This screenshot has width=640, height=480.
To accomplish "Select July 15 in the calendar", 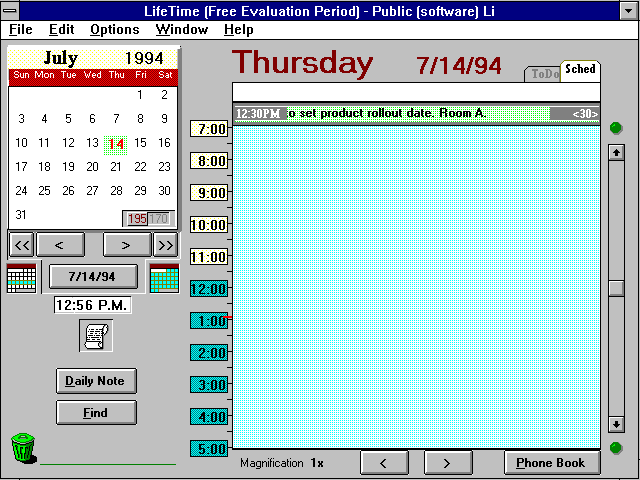I will click(140, 143).
